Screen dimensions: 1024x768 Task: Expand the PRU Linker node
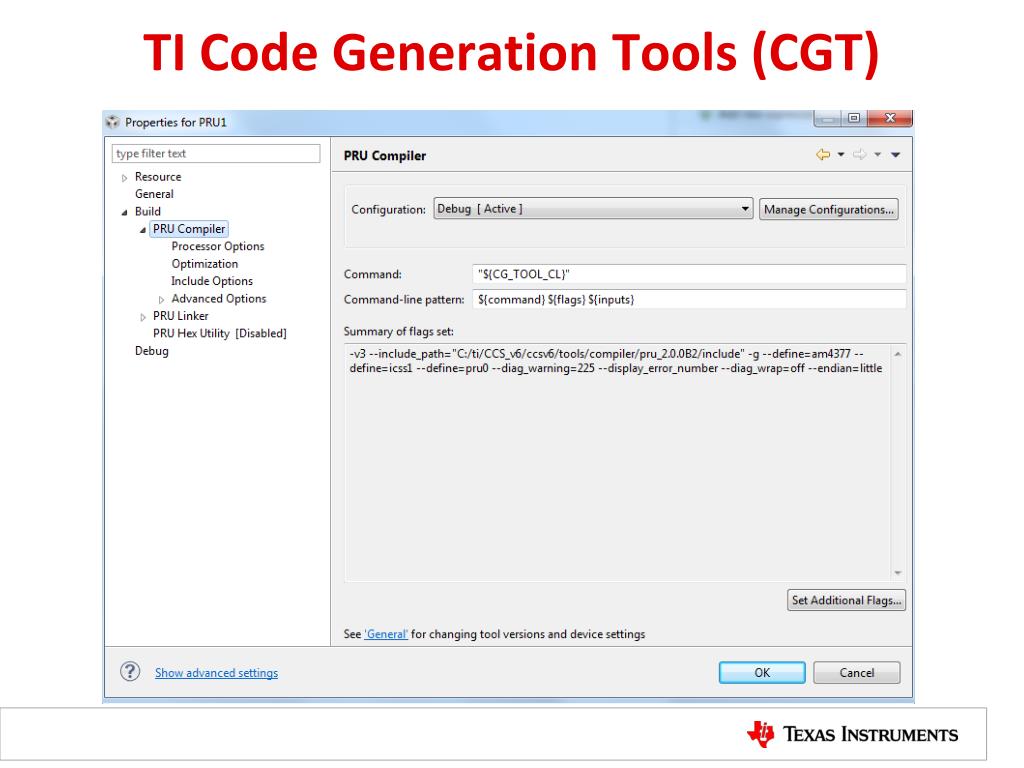[143, 317]
